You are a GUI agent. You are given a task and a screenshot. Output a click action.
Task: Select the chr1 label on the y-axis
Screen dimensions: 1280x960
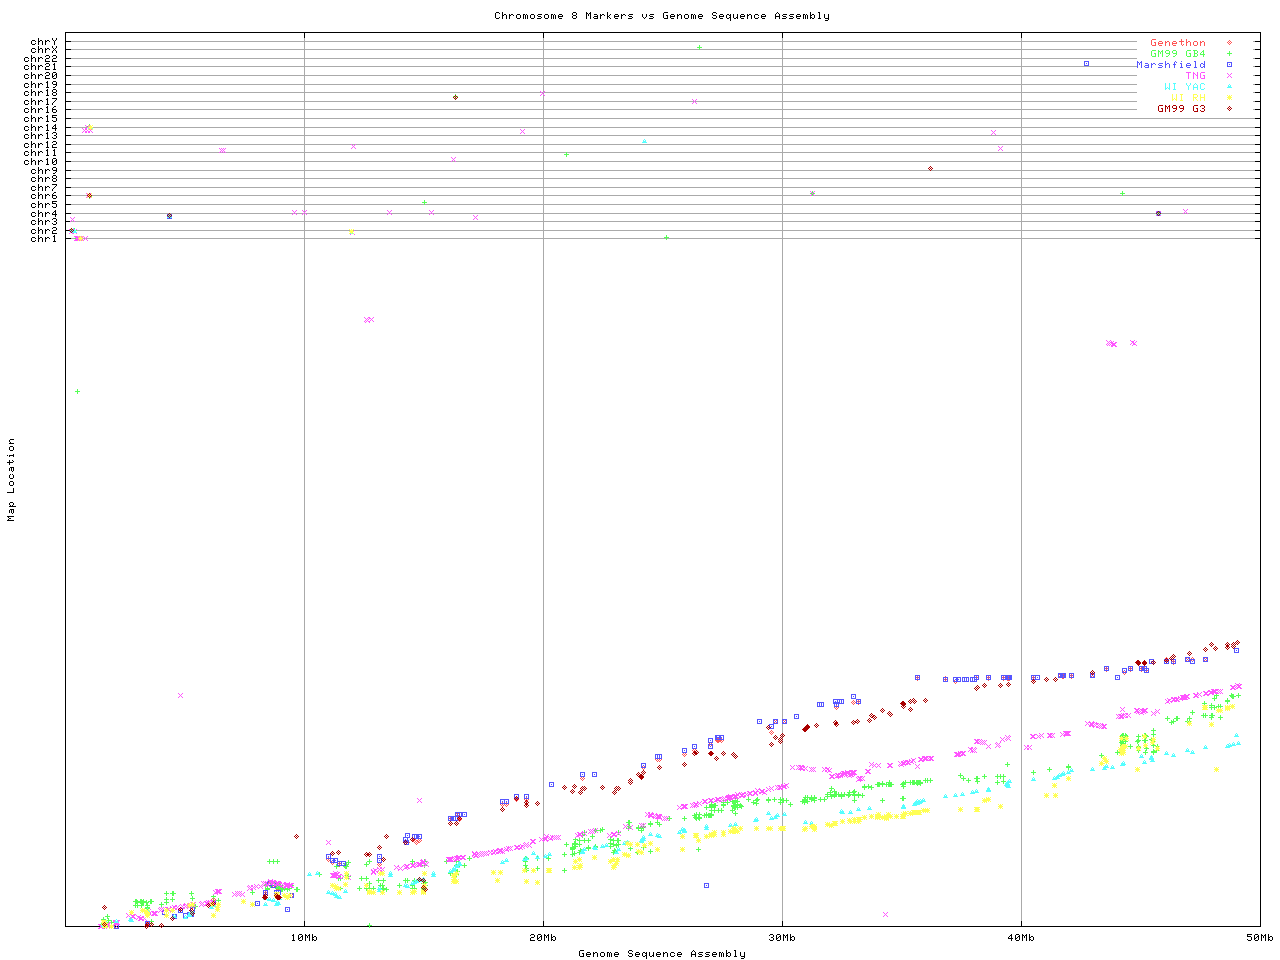coord(44,239)
